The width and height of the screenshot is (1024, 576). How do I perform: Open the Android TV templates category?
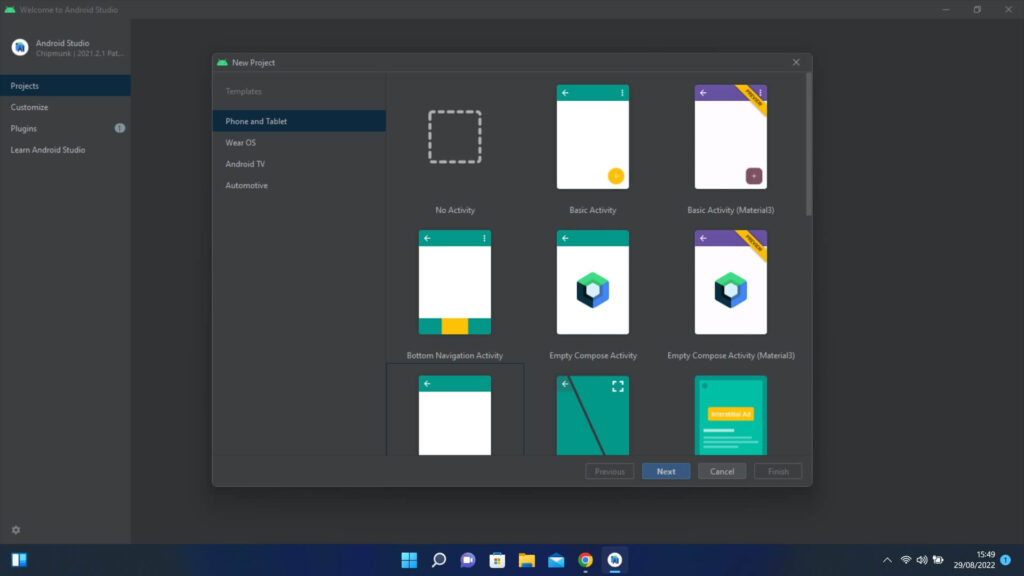(299, 164)
